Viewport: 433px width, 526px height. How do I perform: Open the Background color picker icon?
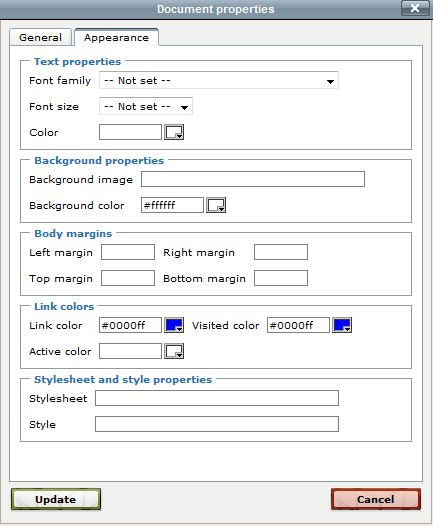coord(216,205)
